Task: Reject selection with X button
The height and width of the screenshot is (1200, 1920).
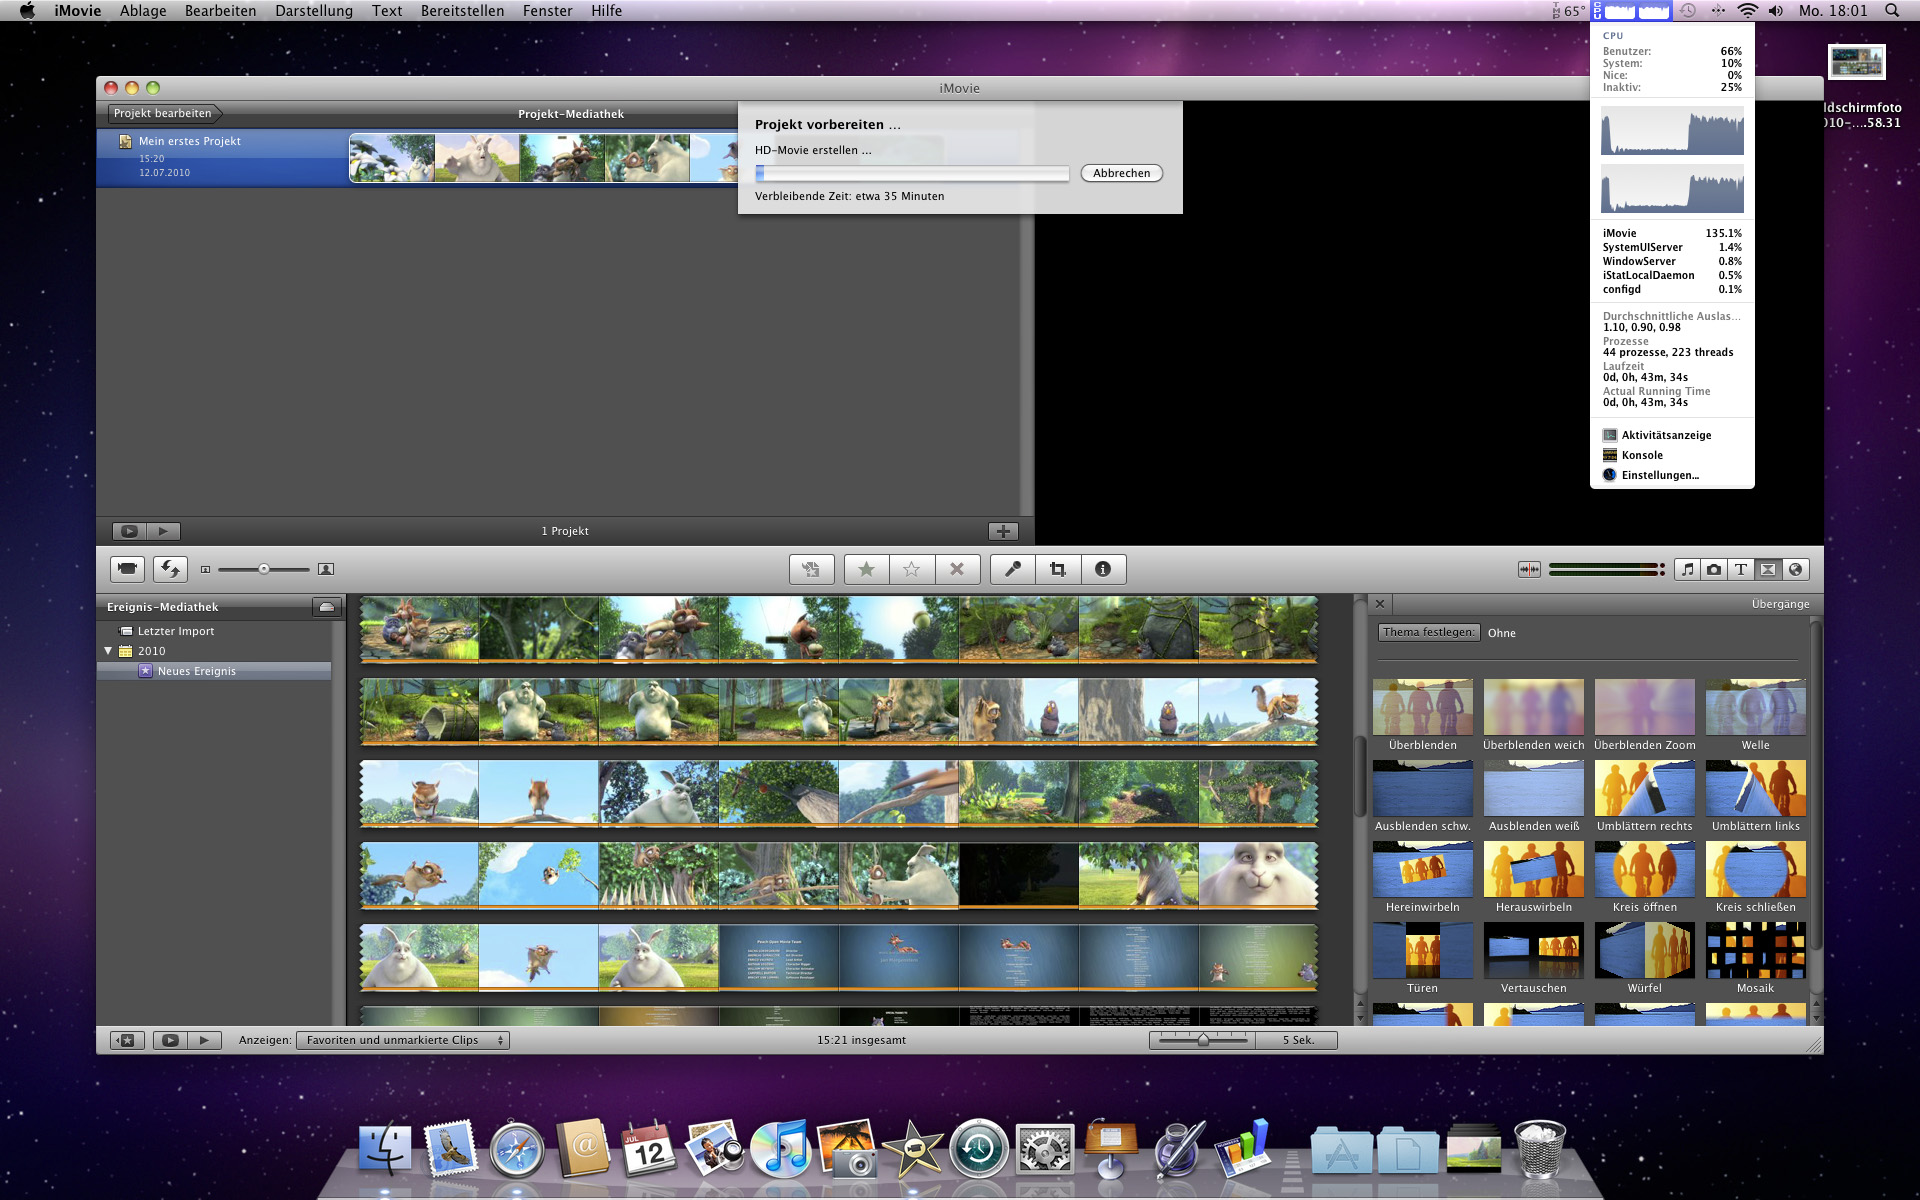Action: (x=956, y=569)
